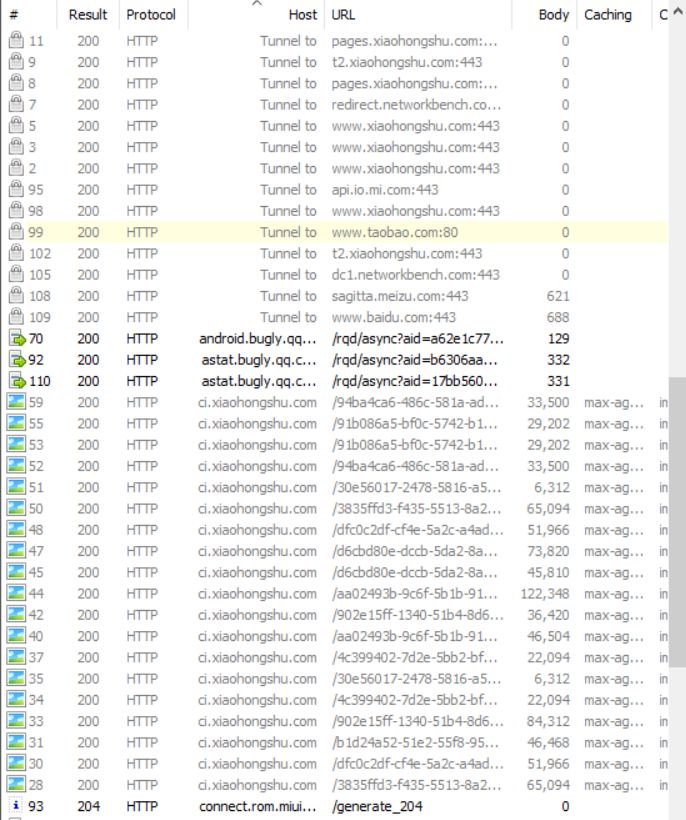This screenshot has height=820, width=686.
Task: Select the lock icon of session 109
Action: click(x=16, y=317)
